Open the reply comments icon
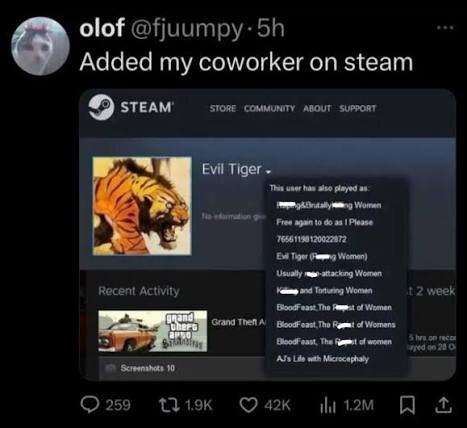467x428 pixels. click(x=90, y=405)
